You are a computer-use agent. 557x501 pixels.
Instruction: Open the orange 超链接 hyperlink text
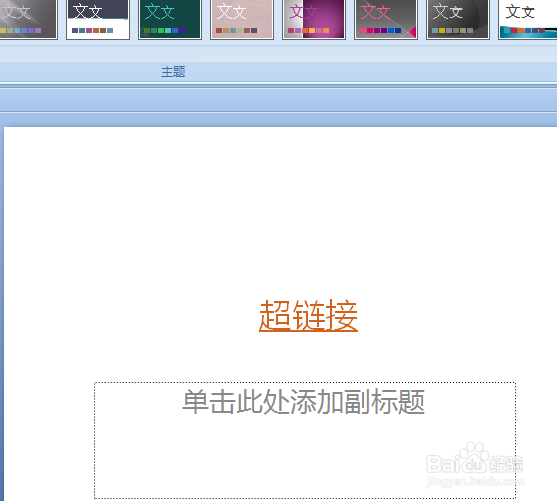click(308, 316)
